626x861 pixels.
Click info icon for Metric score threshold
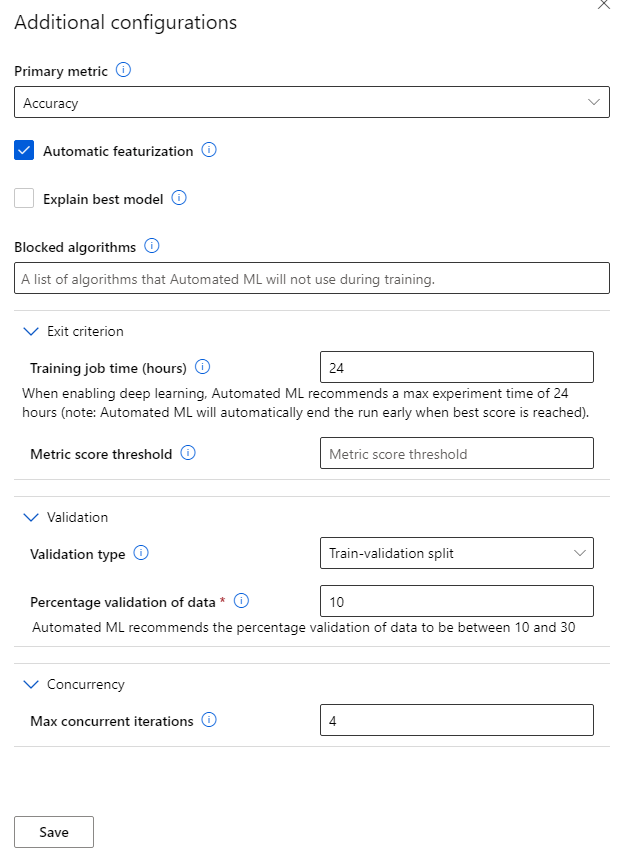point(188,453)
